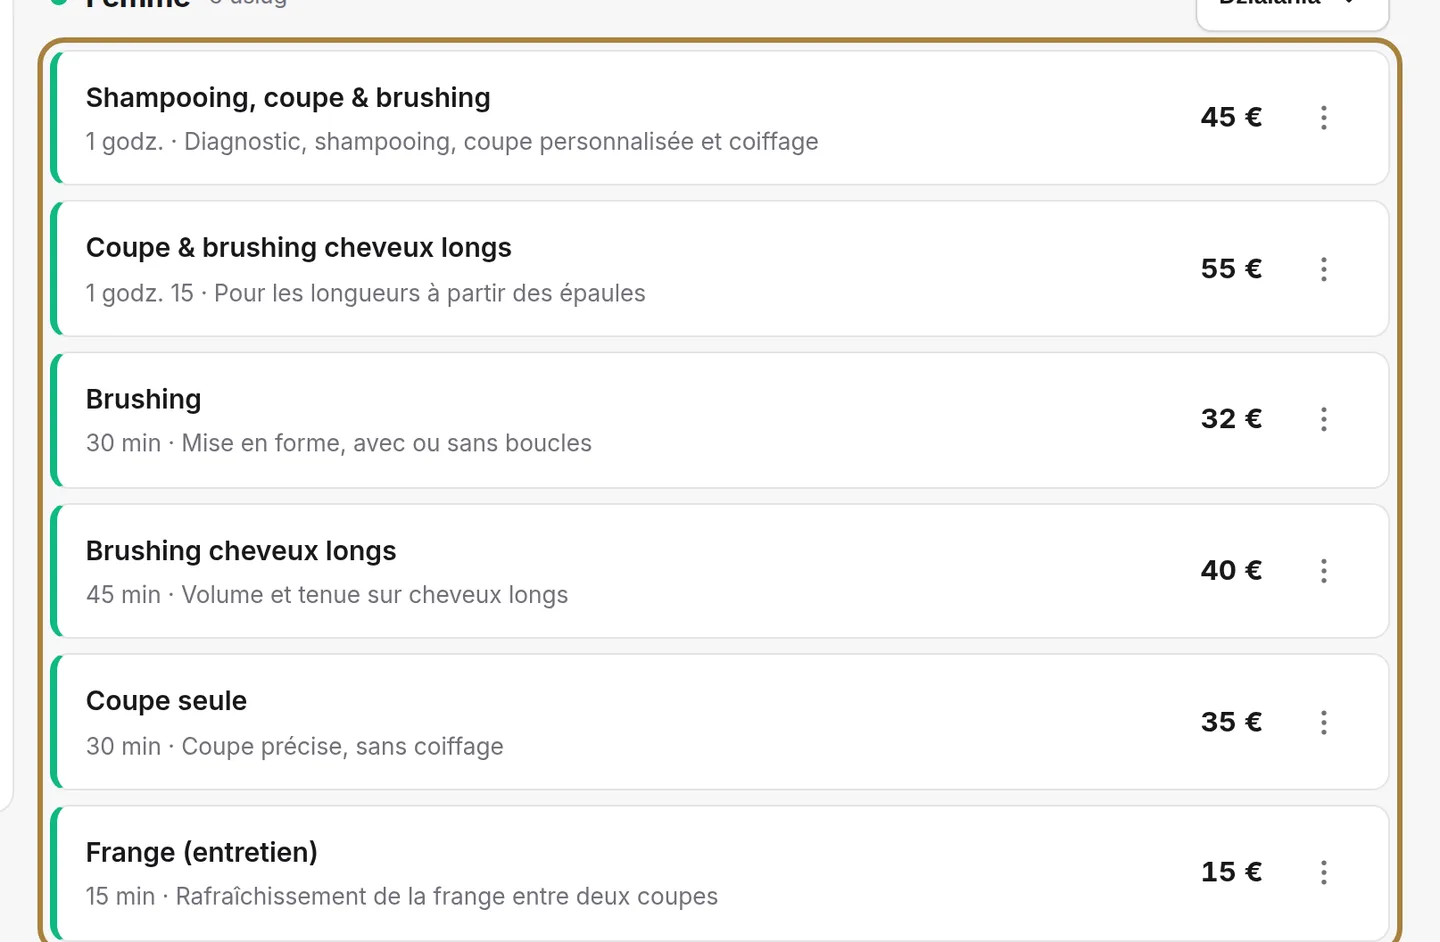Click the 45 € price
This screenshot has width=1440, height=942.
click(x=1231, y=117)
